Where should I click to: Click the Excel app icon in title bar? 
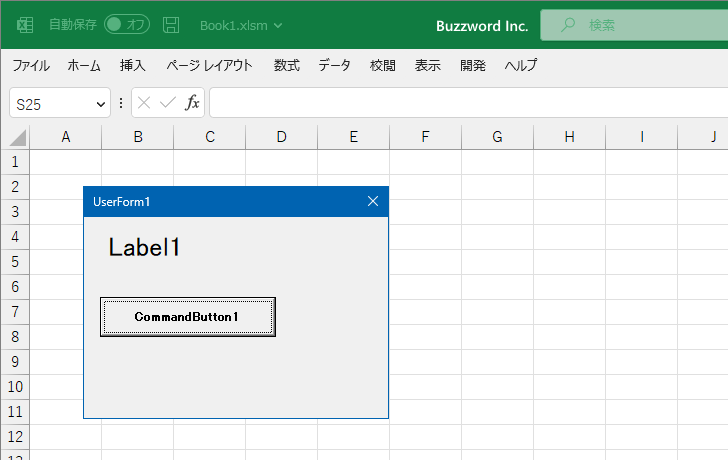25,25
